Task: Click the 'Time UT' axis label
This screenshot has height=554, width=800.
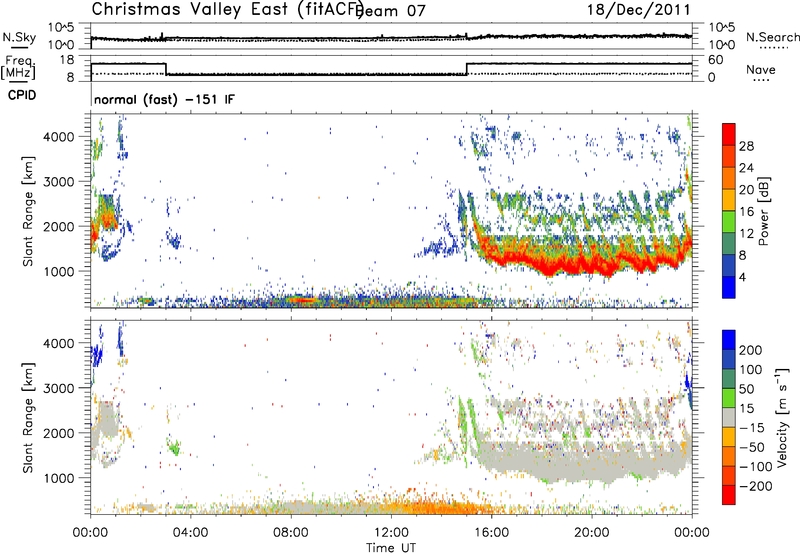Action: pyautogui.click(x=391, y=547)
